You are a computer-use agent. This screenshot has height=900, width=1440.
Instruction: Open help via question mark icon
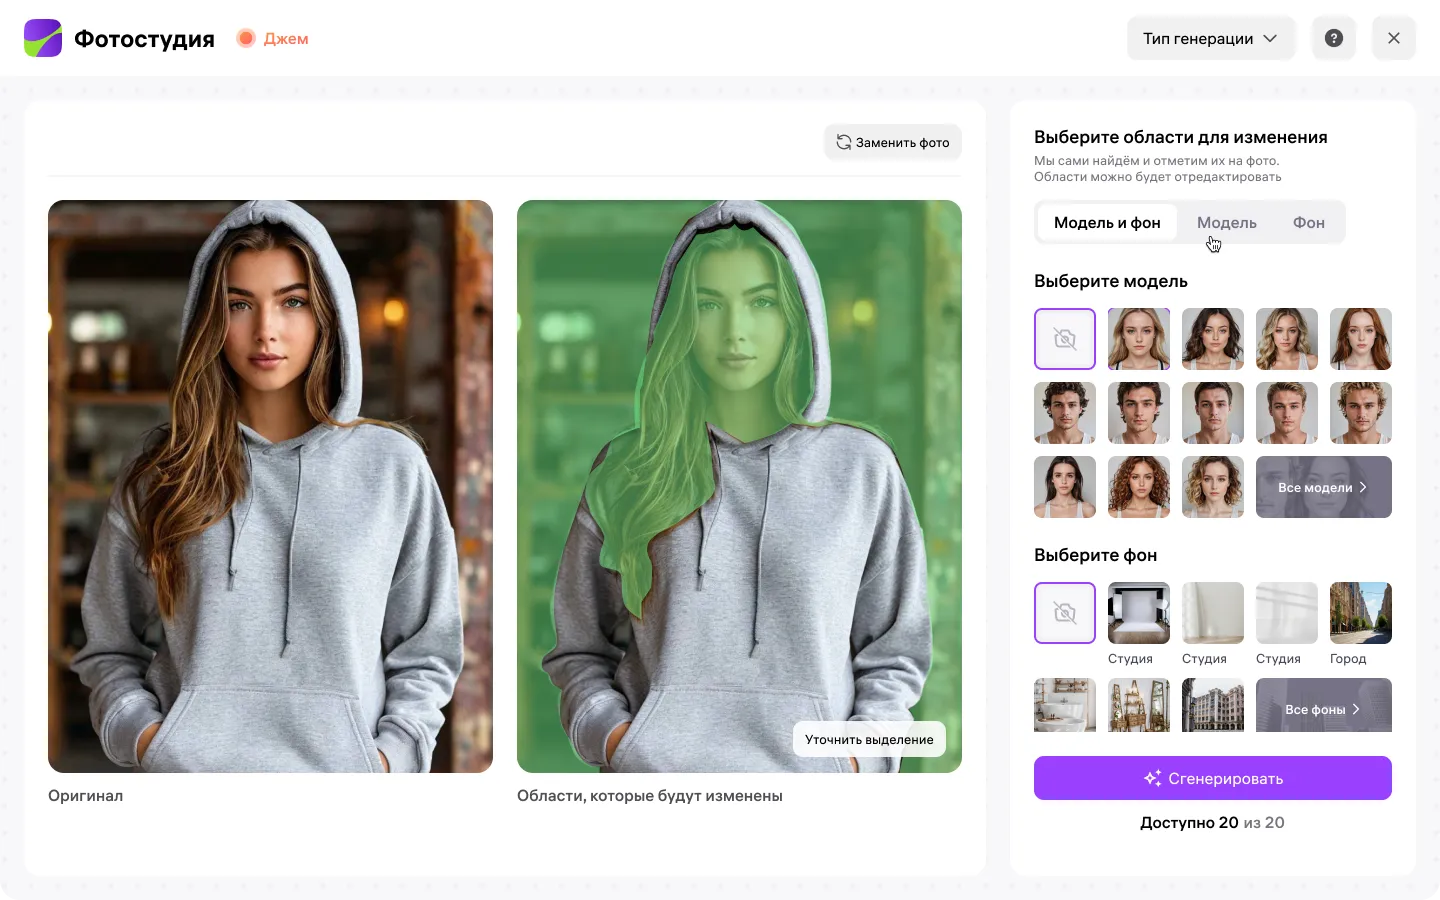1333,38
